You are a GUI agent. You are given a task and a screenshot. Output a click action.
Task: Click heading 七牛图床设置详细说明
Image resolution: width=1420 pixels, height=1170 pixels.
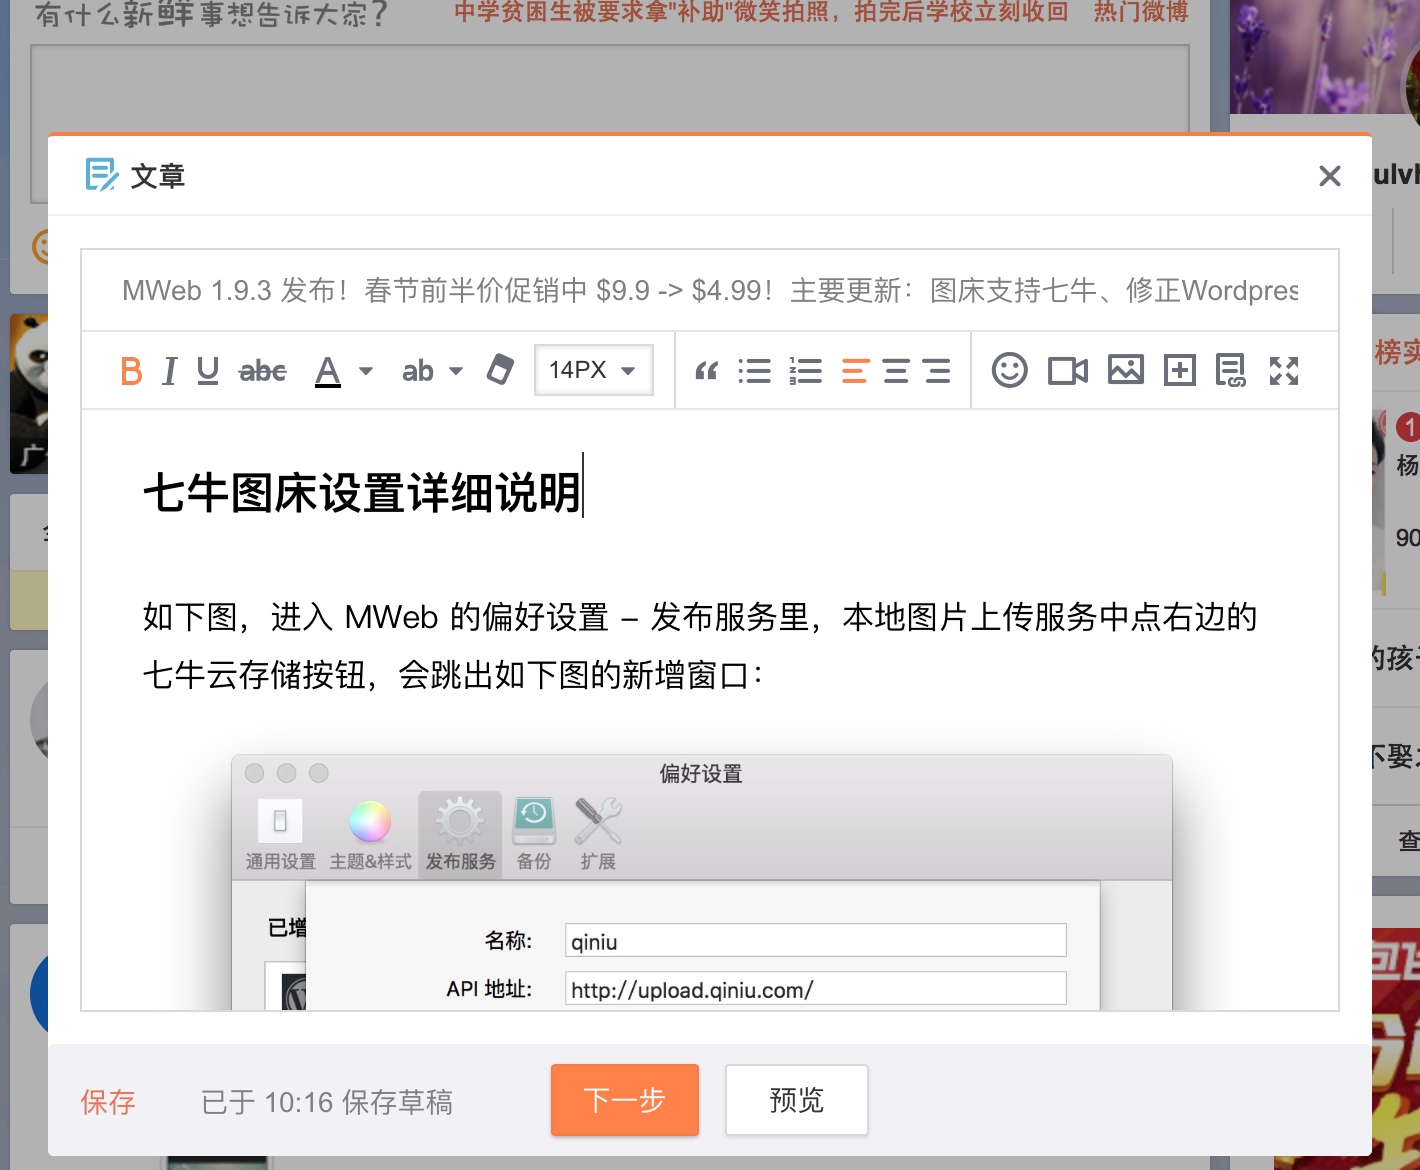pyautogui.click(x=362, y=492)
